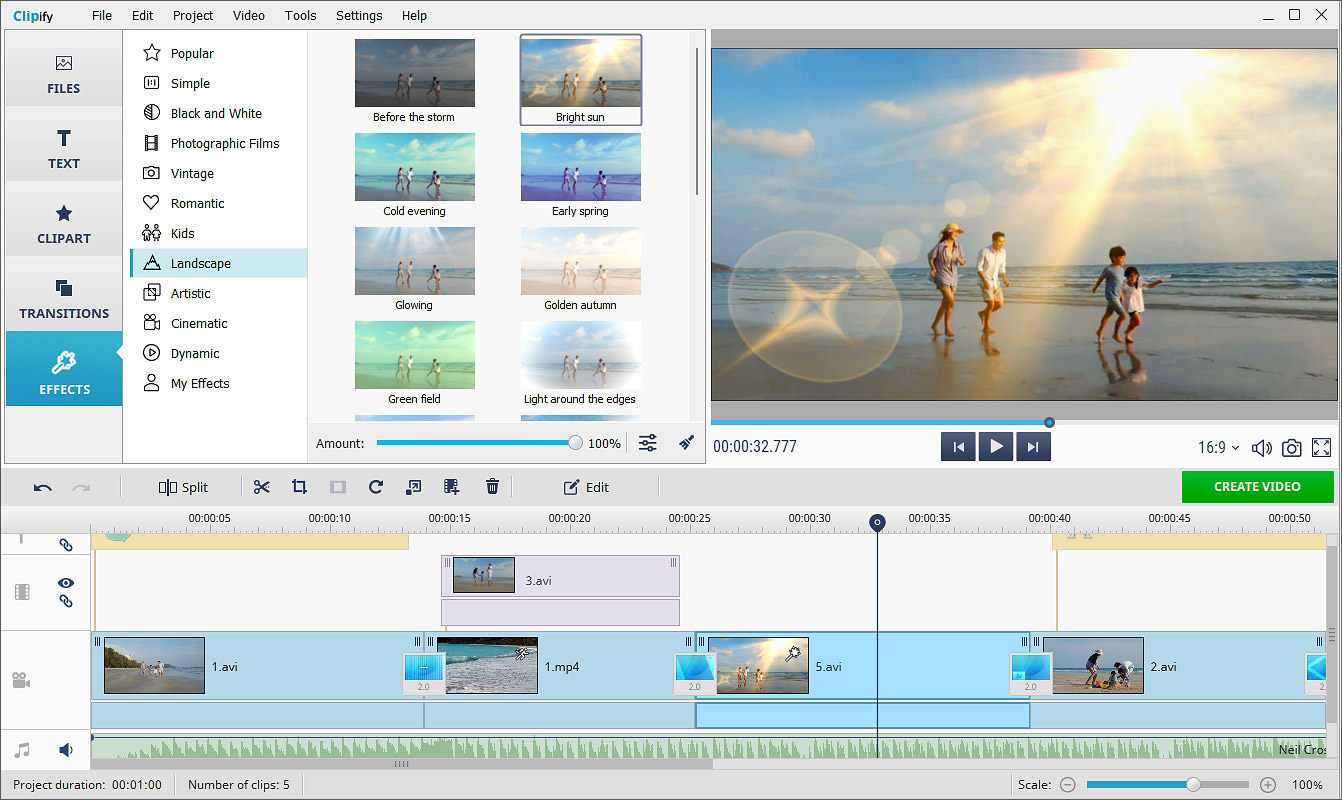Click the Undo arrow icon

pyautogui.click(x=43, y=488)
